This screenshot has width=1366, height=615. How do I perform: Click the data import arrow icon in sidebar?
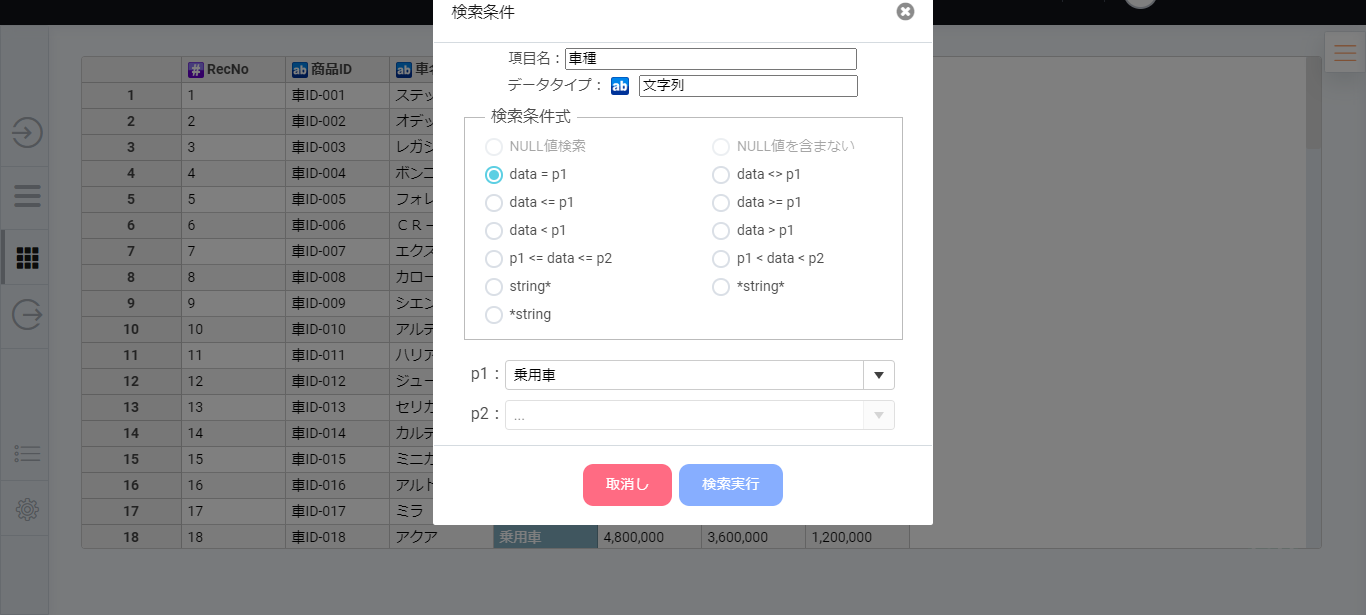point(25,133)
